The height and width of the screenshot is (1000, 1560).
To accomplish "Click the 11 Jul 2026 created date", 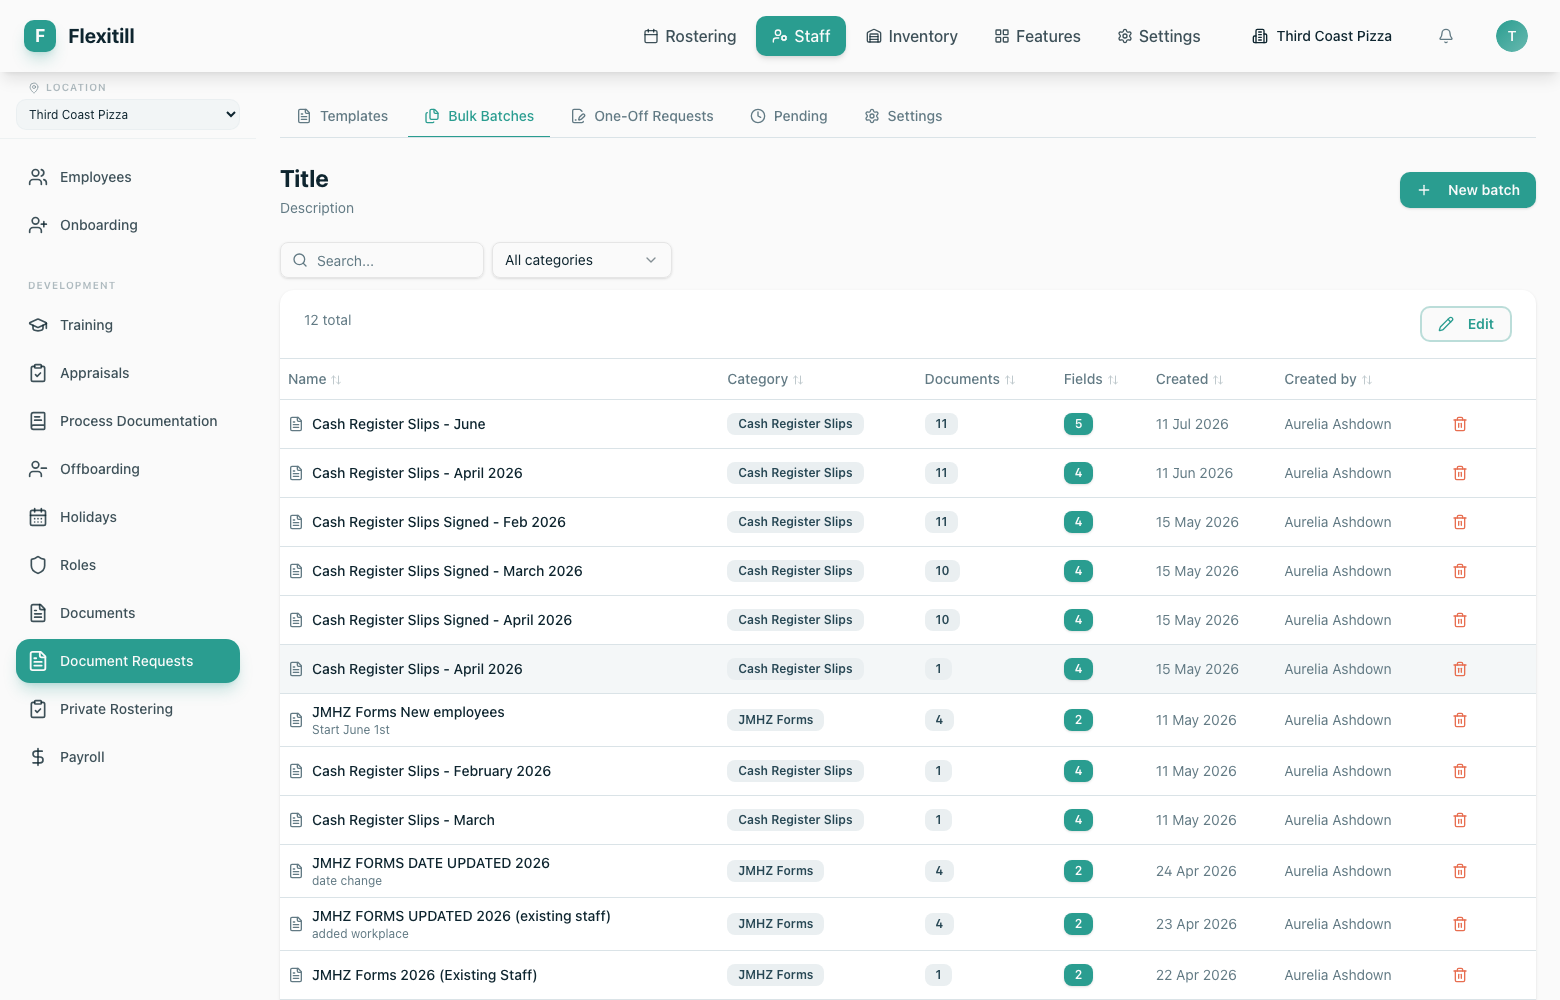I will click(1192, 424).
